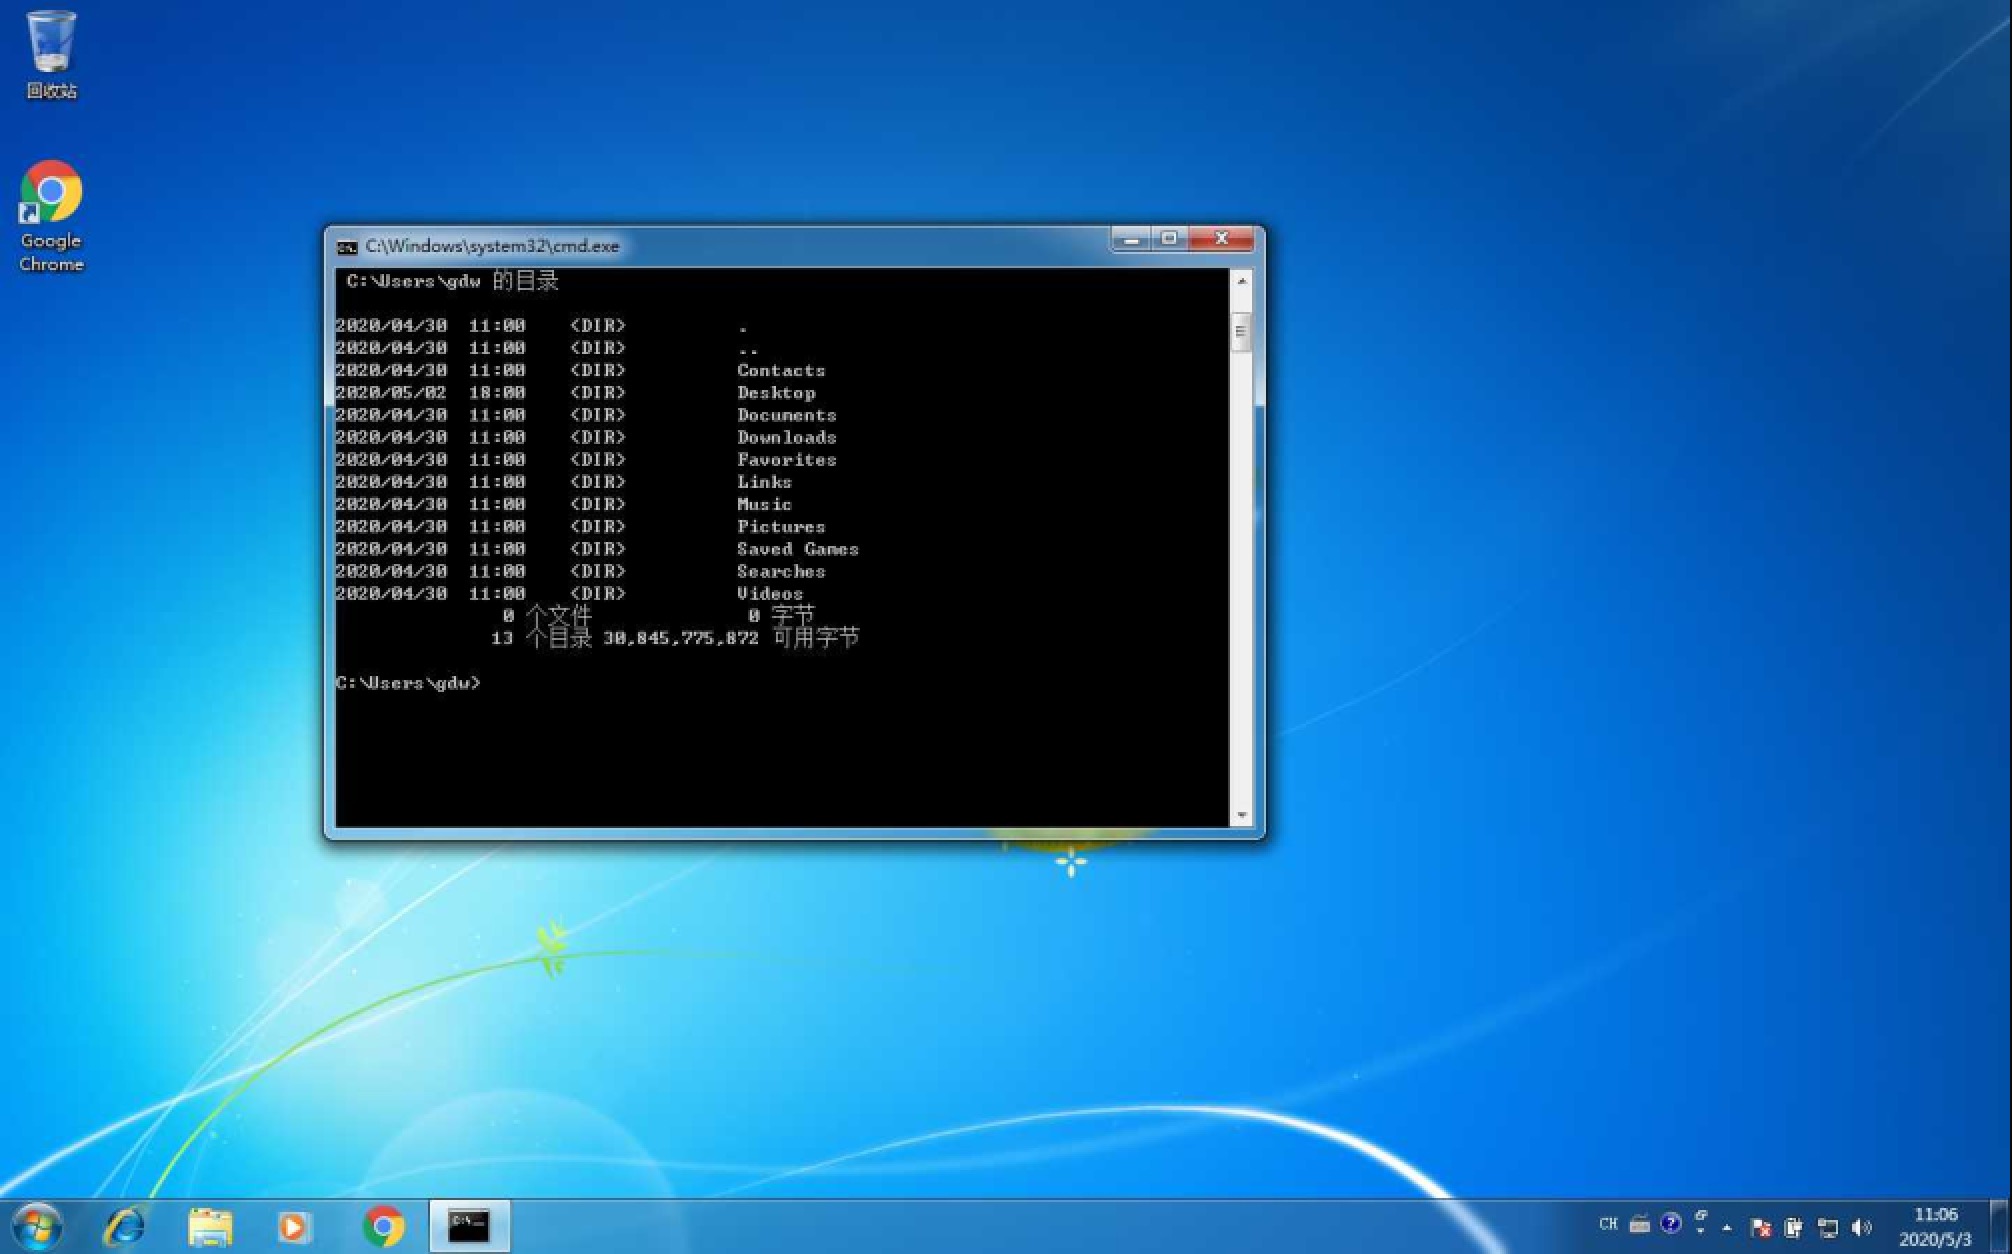Switch the CH input language indicator
2012x1254 pixels.
[1609, 1224]
